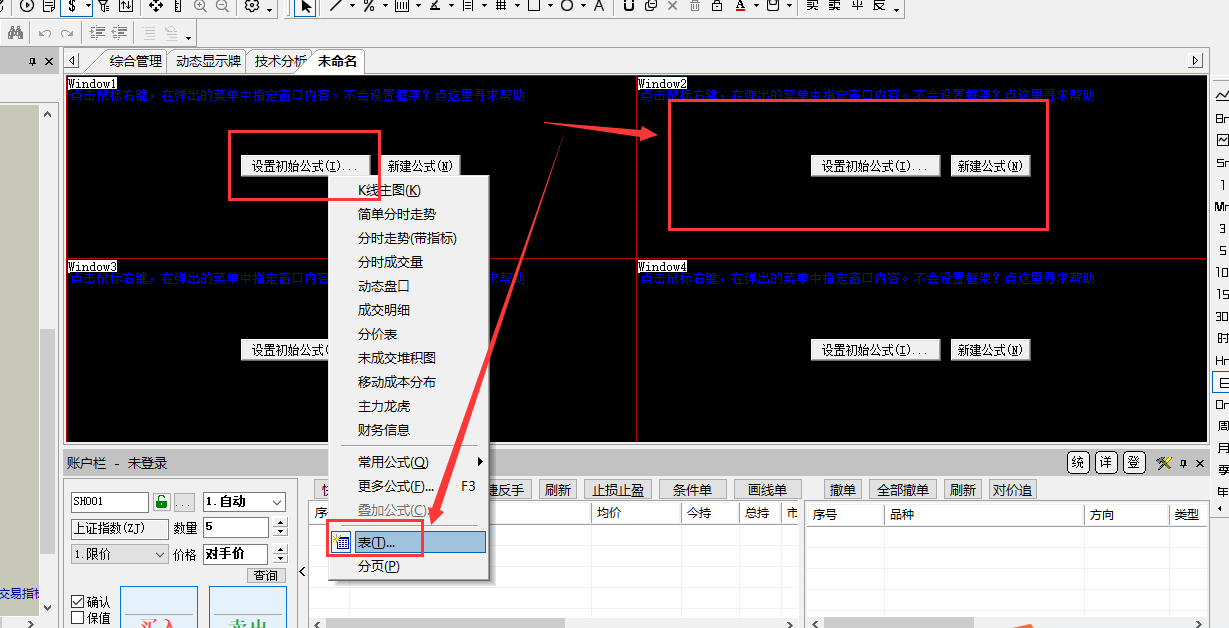The height and width of the screenshot is (628, 1229).
Task: Select the percent line tool
Action: 369,6
